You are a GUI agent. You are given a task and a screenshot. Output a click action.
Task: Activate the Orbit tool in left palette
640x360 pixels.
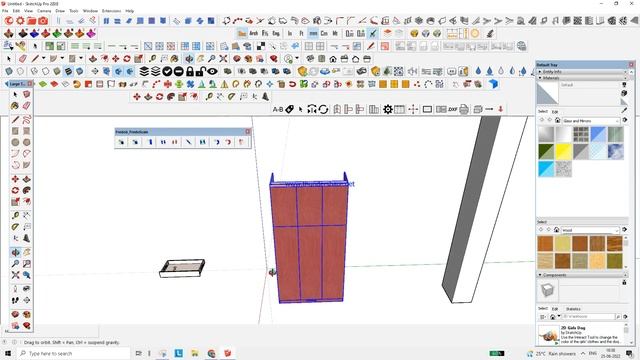point(15,252)
